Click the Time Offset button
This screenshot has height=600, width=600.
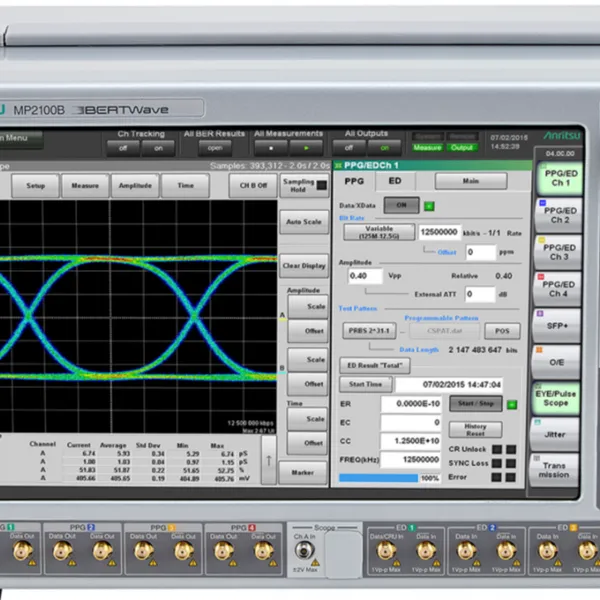307,443
